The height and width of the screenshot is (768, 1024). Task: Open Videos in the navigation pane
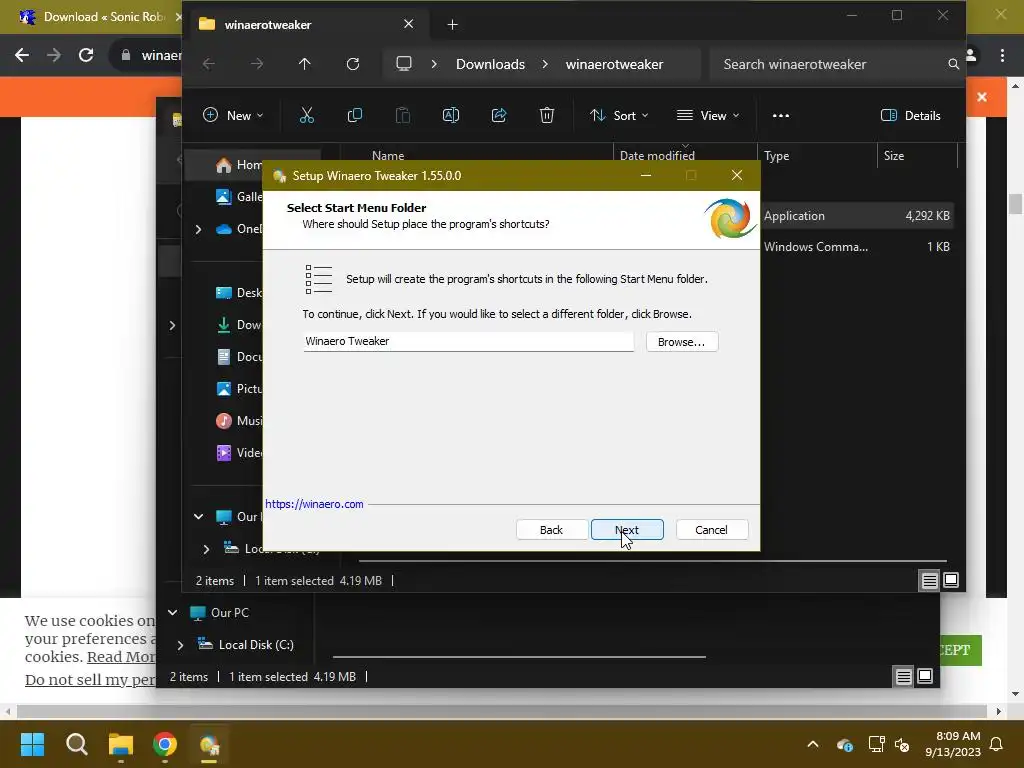point(238,453)
